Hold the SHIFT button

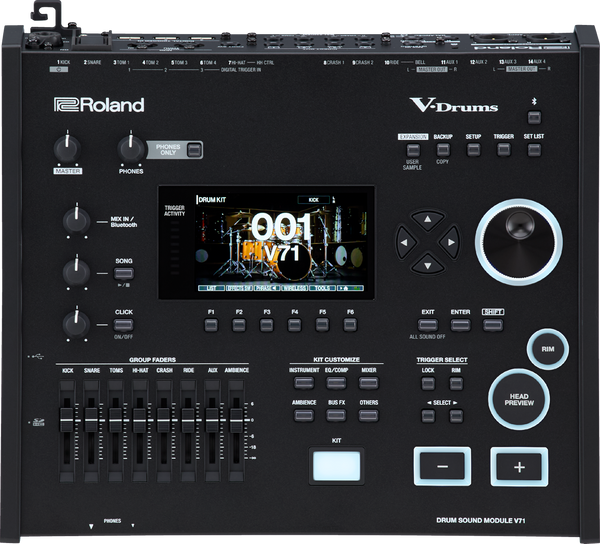tap(493, 325)
